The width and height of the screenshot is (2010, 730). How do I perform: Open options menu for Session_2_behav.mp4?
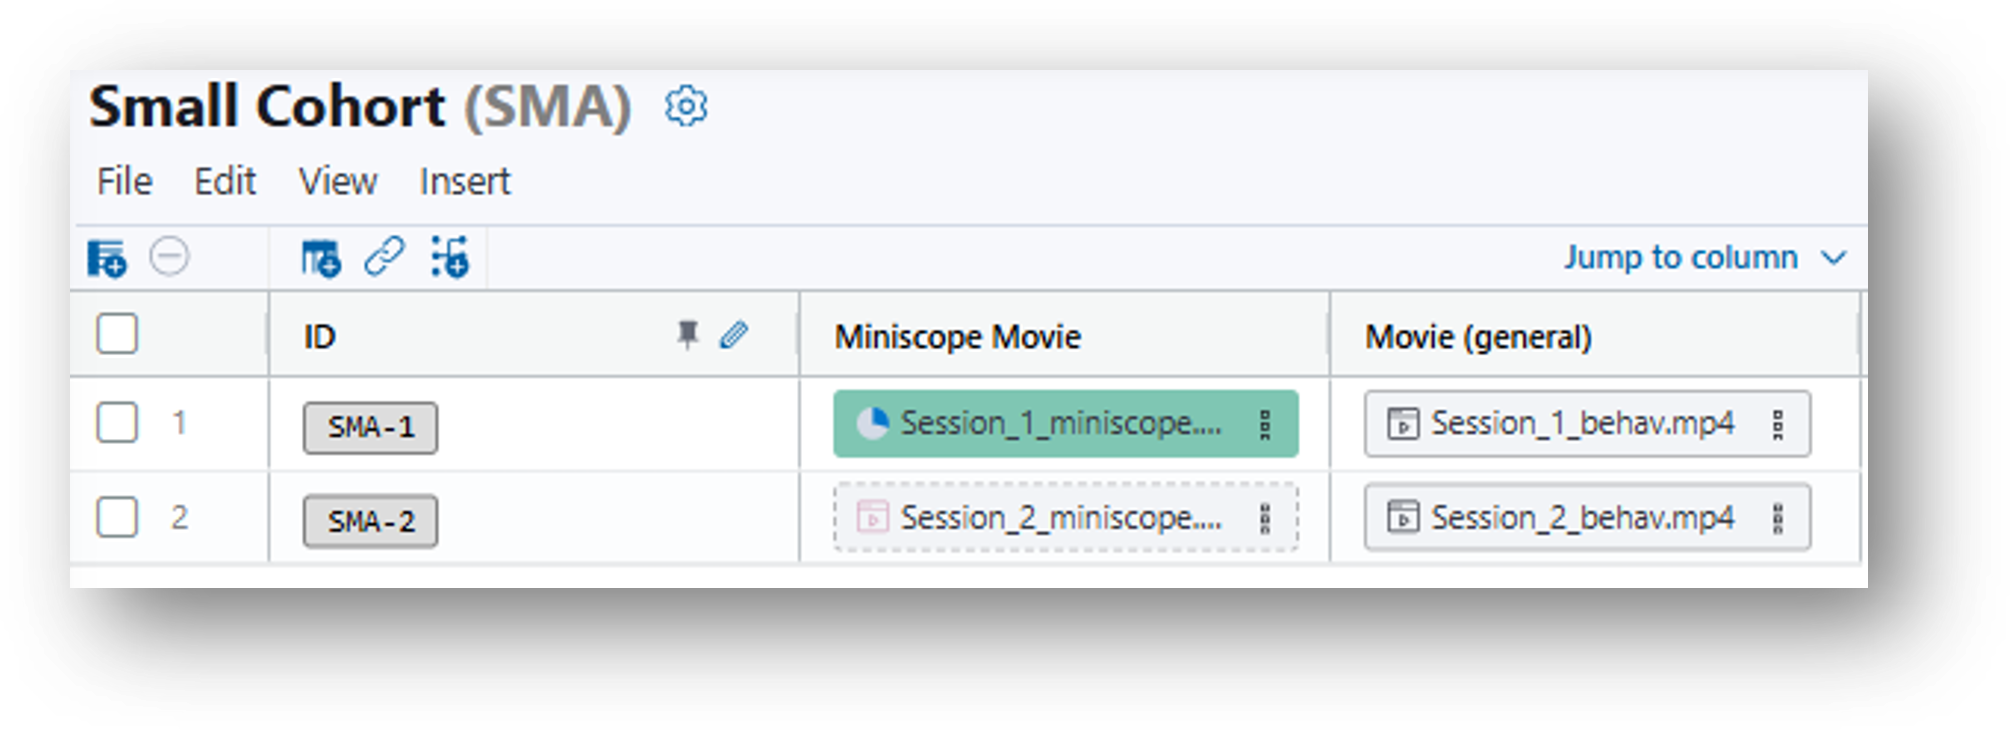(x=1778, y=518)
